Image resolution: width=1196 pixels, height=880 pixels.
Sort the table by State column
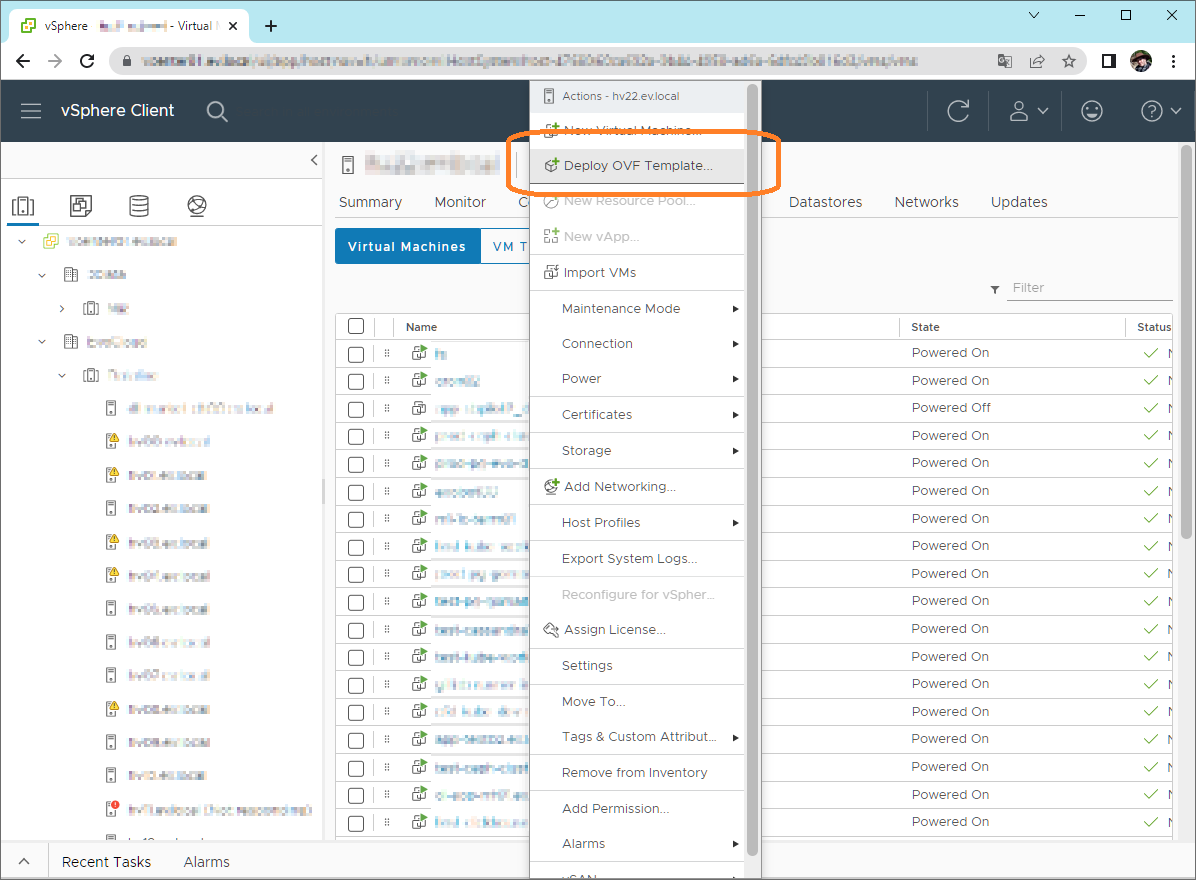tap(924, 327)
